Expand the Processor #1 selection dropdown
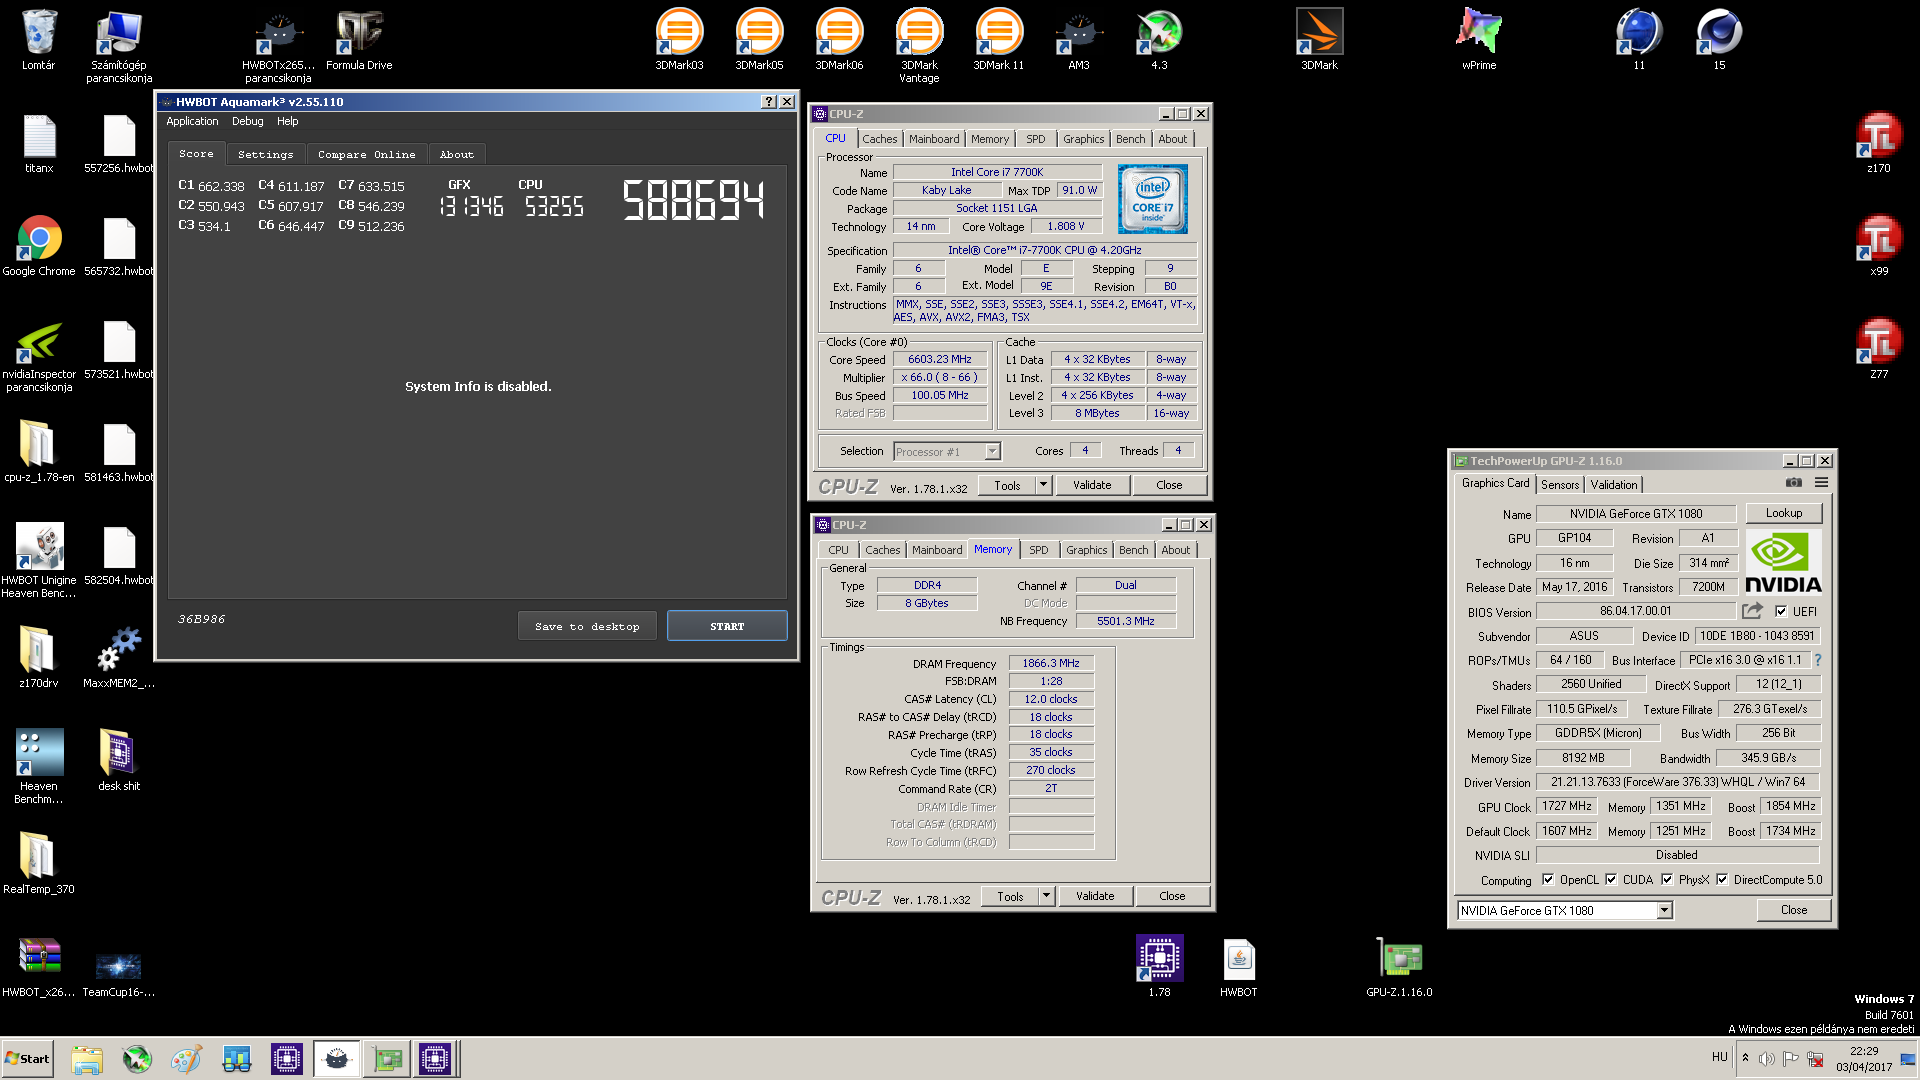This screenshot has width=1920, height=1080. pyautogui.click(x=992, y=451)
